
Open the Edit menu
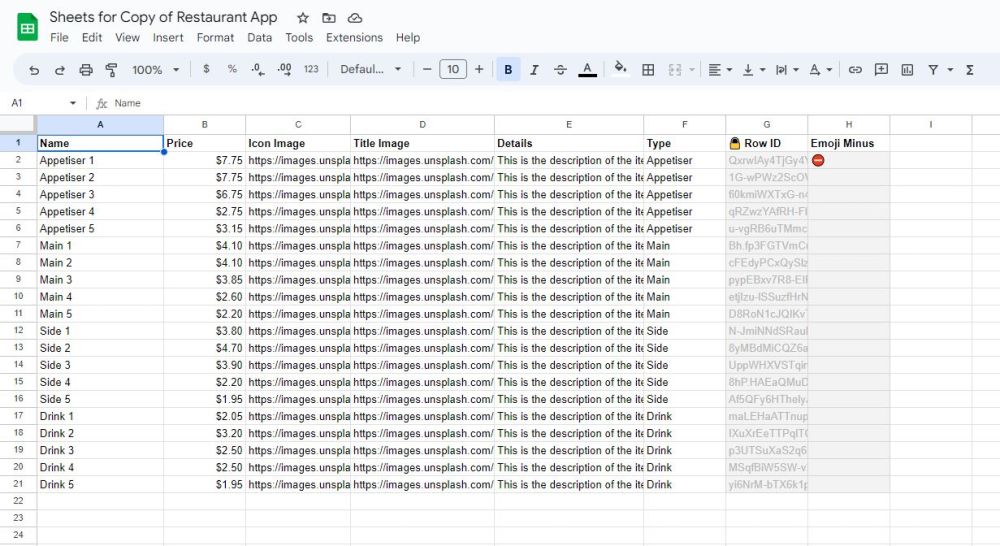[92, 38]
